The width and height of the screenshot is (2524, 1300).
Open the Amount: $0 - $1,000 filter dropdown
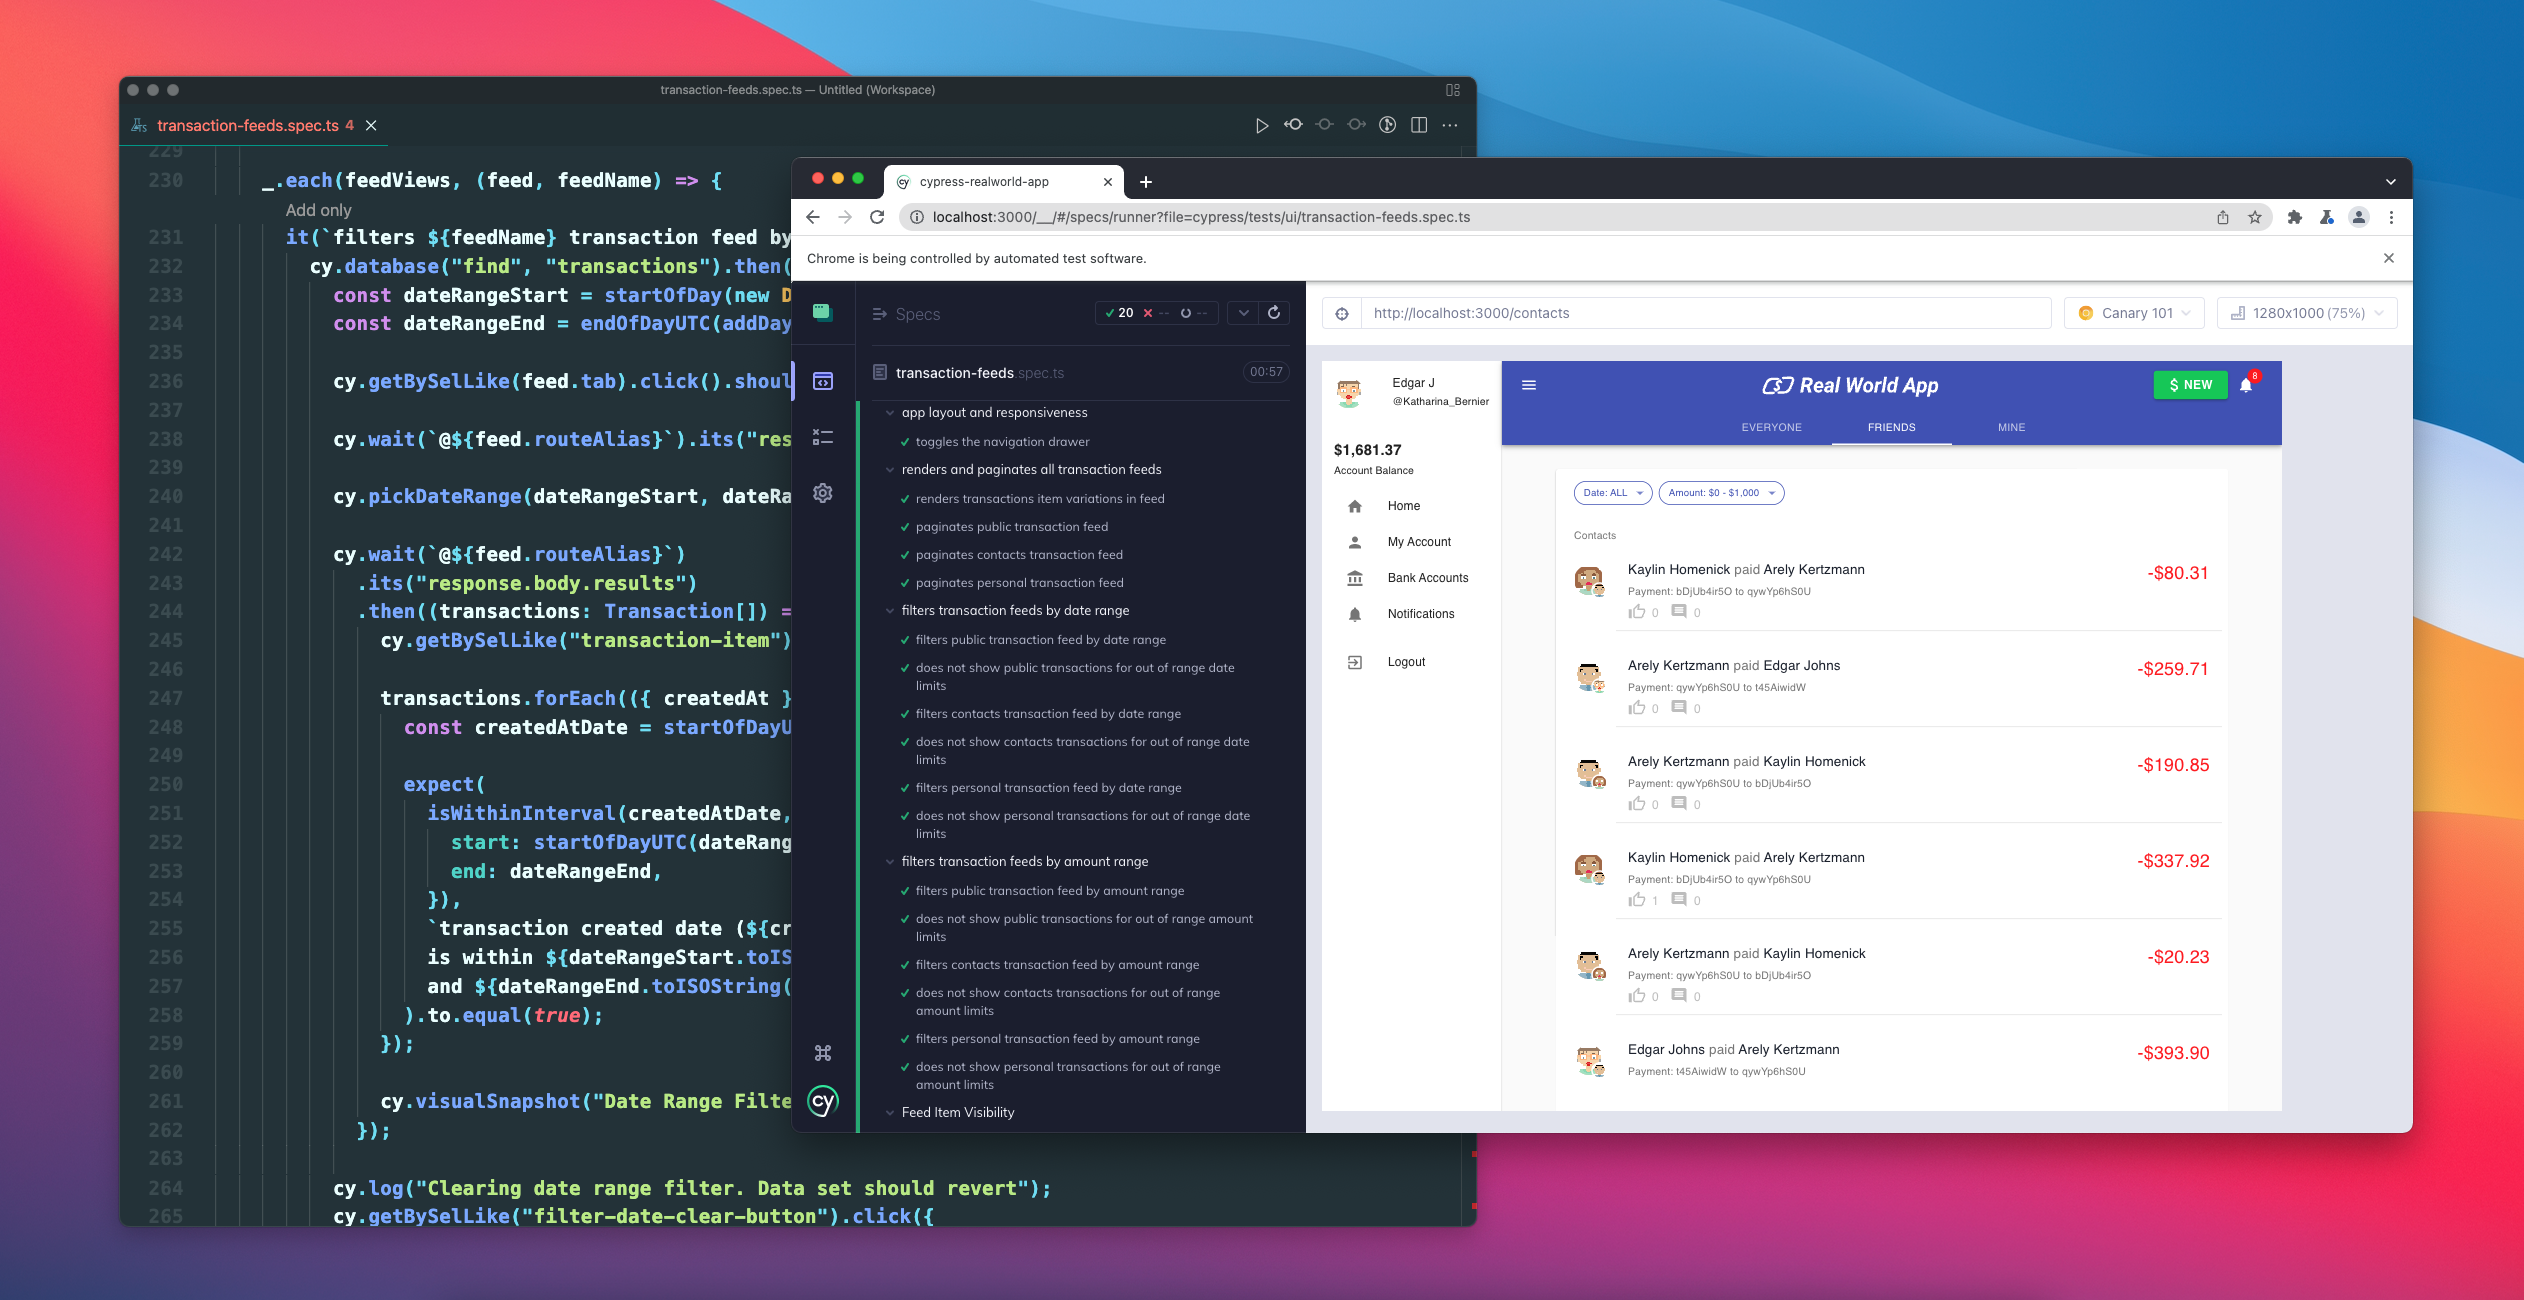[x=1721, y=492]
